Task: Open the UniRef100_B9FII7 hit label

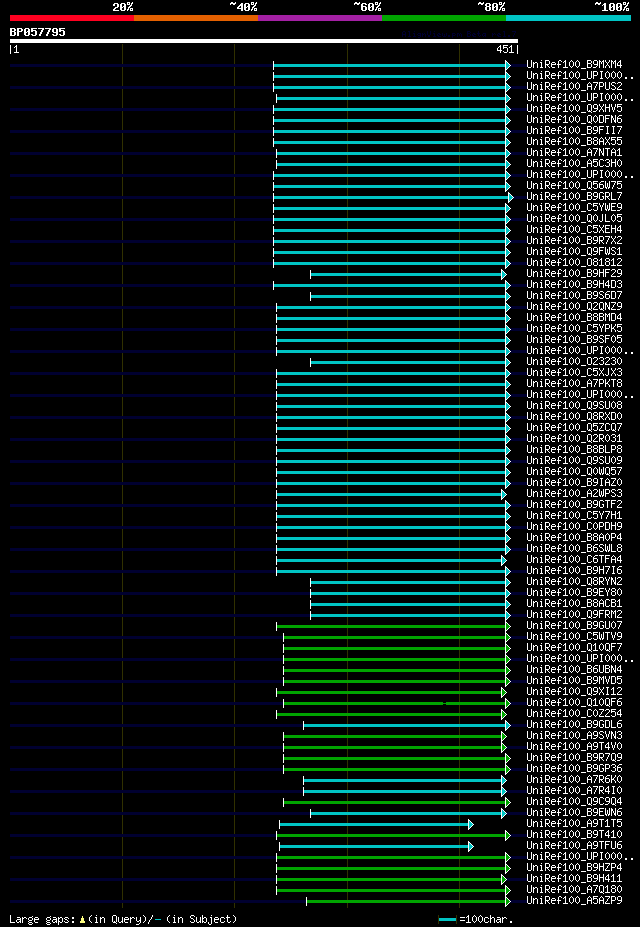Action: tap(574, 130)
